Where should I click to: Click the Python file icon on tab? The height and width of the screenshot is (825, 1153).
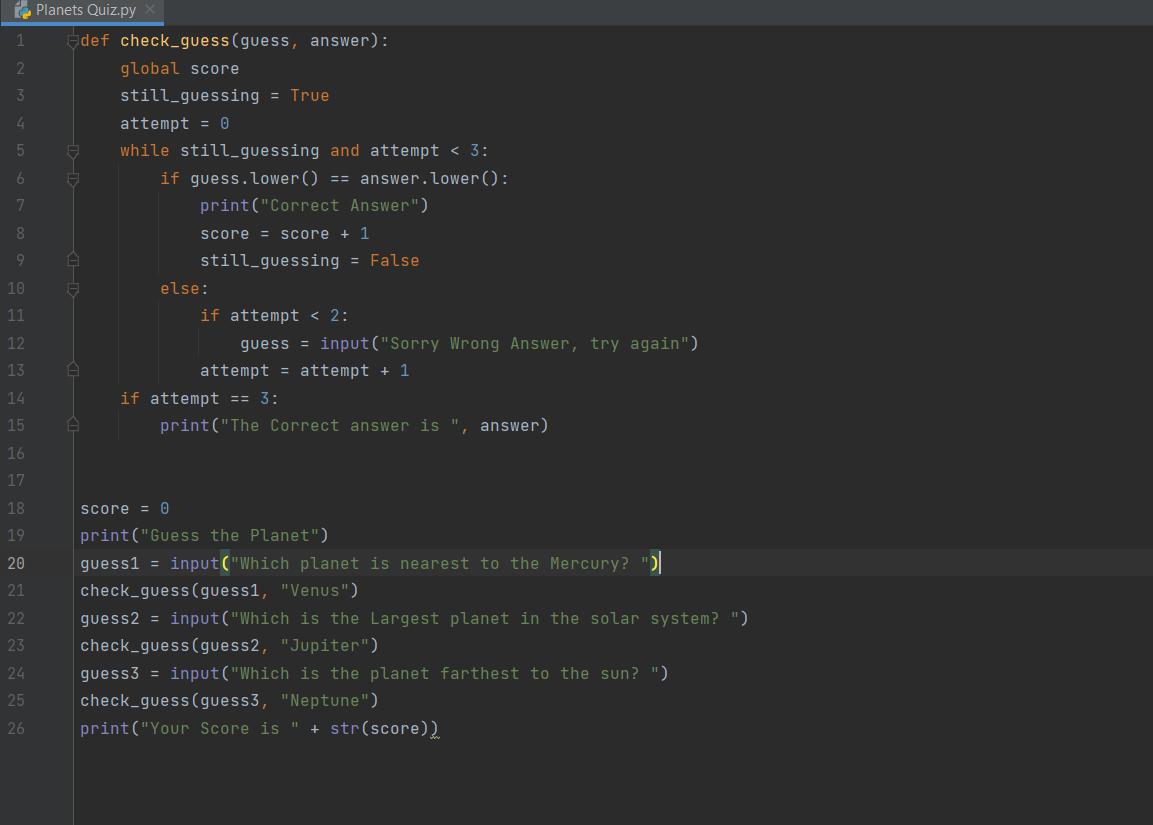coord(22,10)
